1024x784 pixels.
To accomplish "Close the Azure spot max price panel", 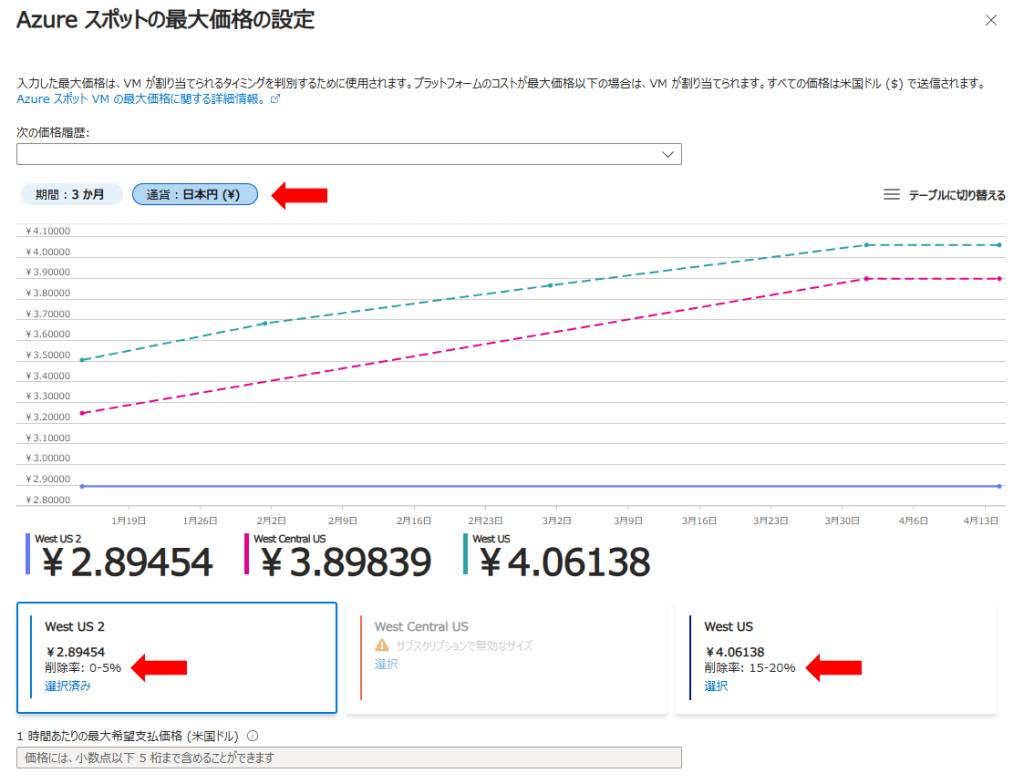I will click(x=991, y=20).
